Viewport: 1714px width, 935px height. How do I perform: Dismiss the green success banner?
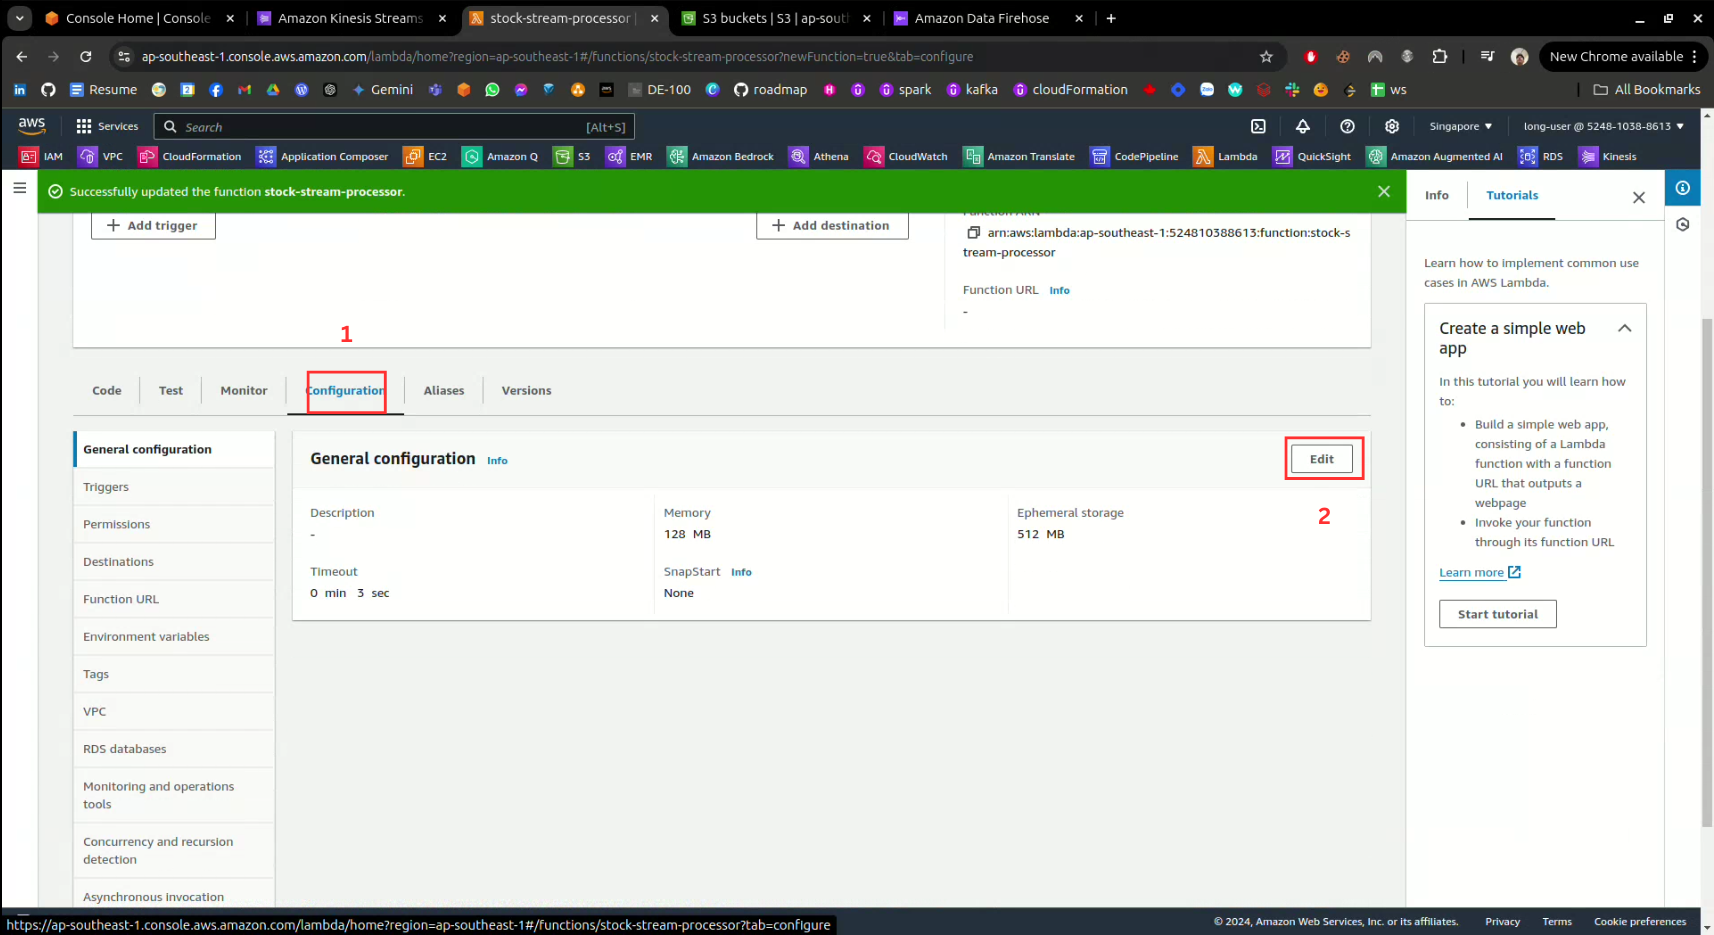click(1383, 191)
